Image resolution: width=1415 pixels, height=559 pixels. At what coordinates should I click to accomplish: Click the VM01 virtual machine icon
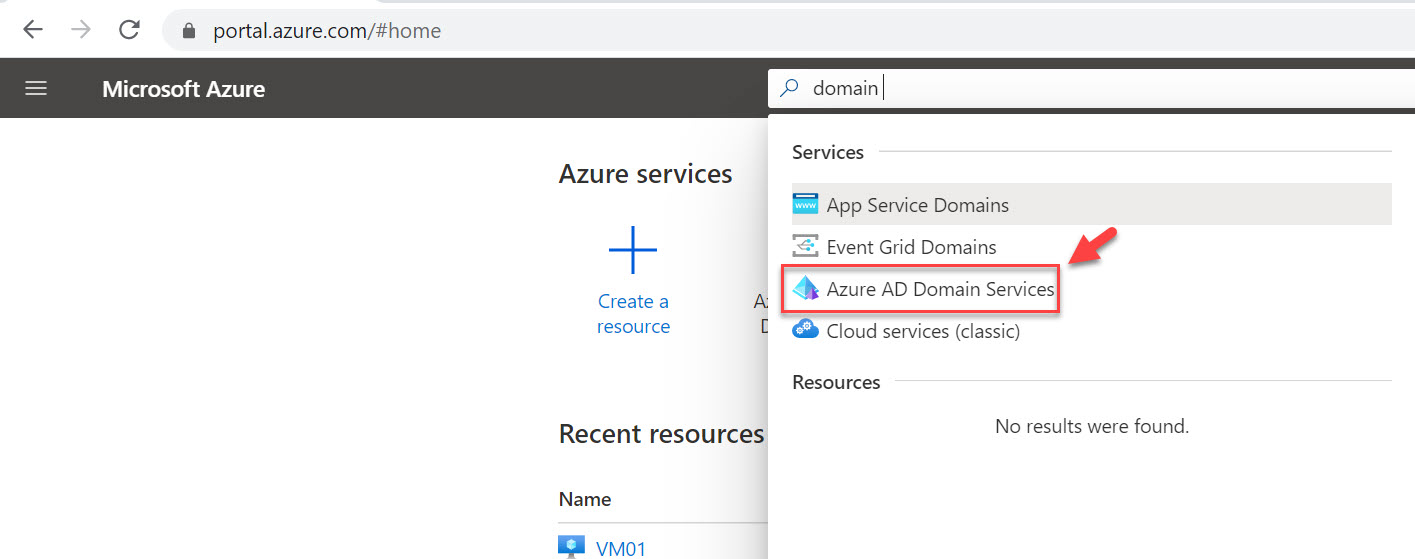(571, 547)
